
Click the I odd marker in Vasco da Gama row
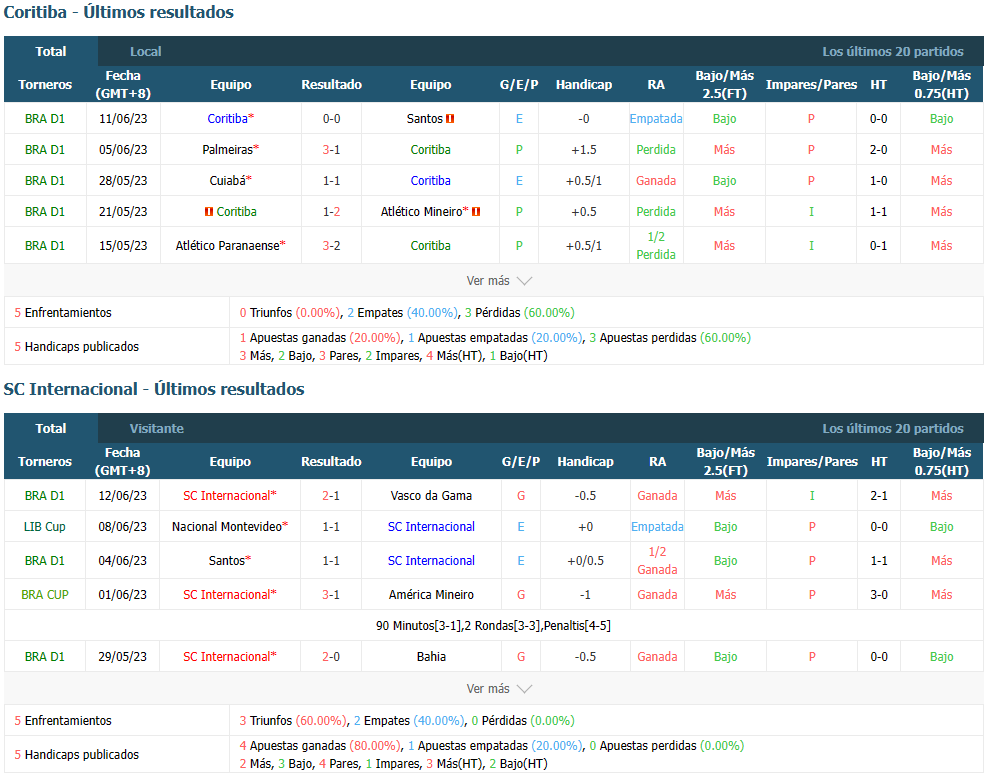click(812, 495)
